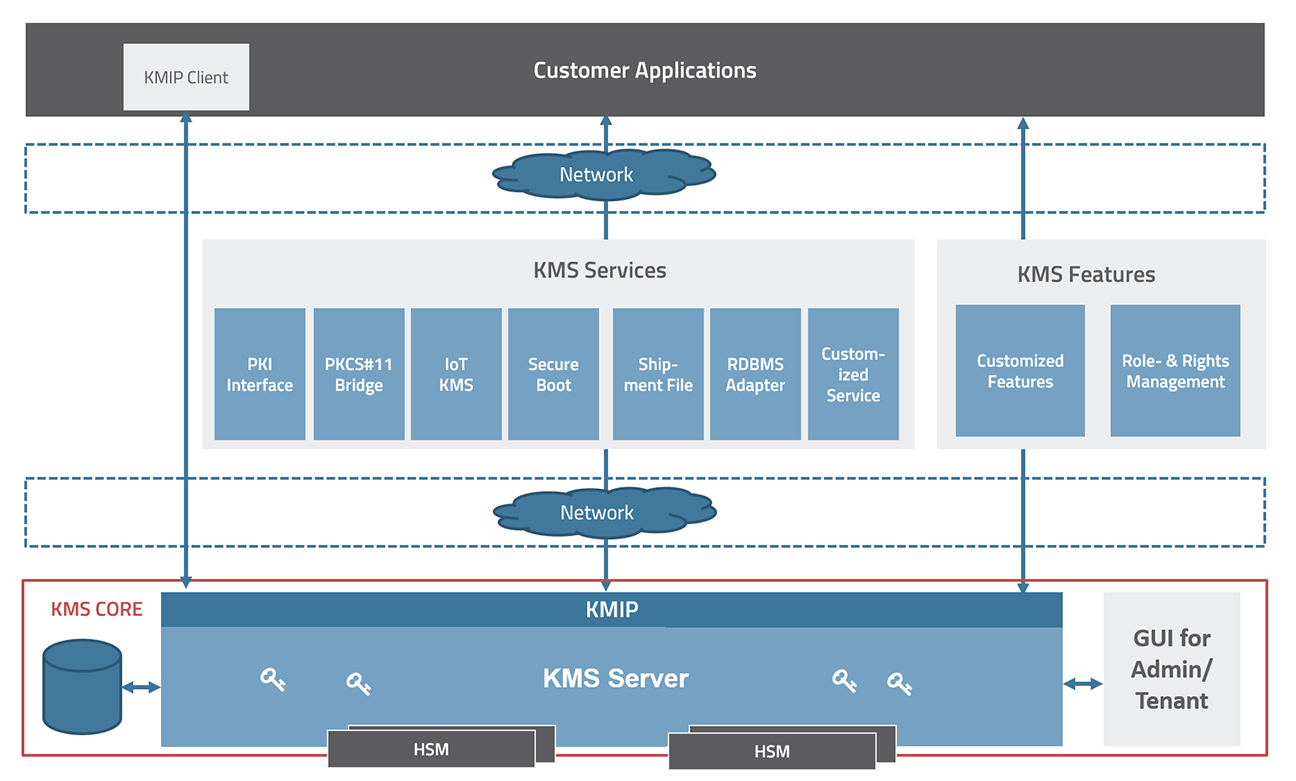Click the upper Network cloud icon
Image resolution: width=1296 pixels, height=781 pixels.
604,174
